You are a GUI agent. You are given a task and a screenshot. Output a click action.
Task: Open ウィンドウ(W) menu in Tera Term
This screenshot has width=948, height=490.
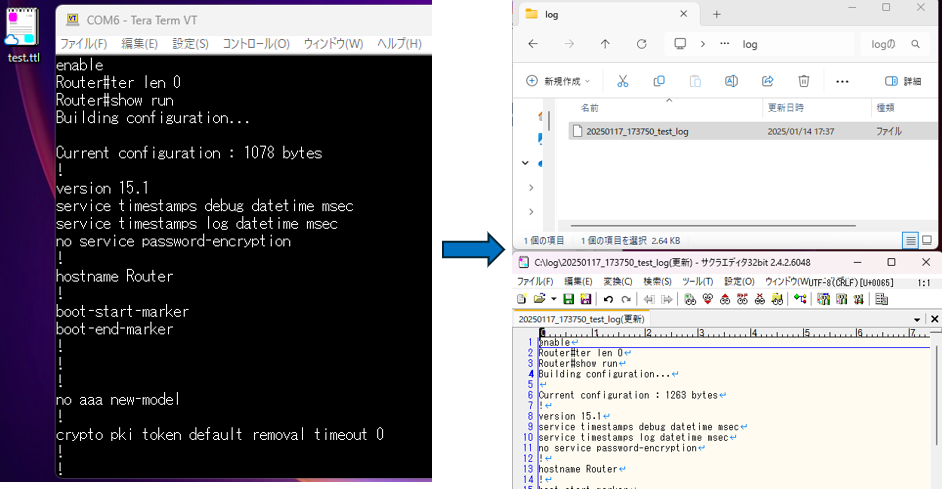coord(333,44)
